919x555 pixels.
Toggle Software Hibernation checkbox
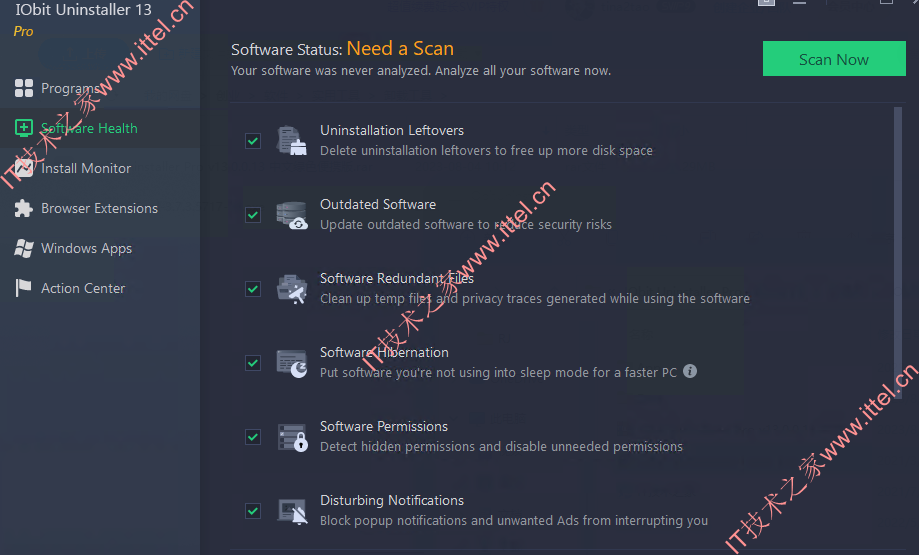coord(253,363)
